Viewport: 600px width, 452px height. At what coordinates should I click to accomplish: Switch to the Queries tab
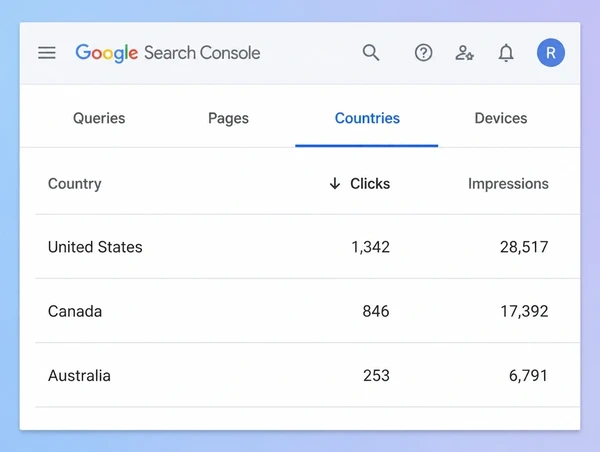99,118
